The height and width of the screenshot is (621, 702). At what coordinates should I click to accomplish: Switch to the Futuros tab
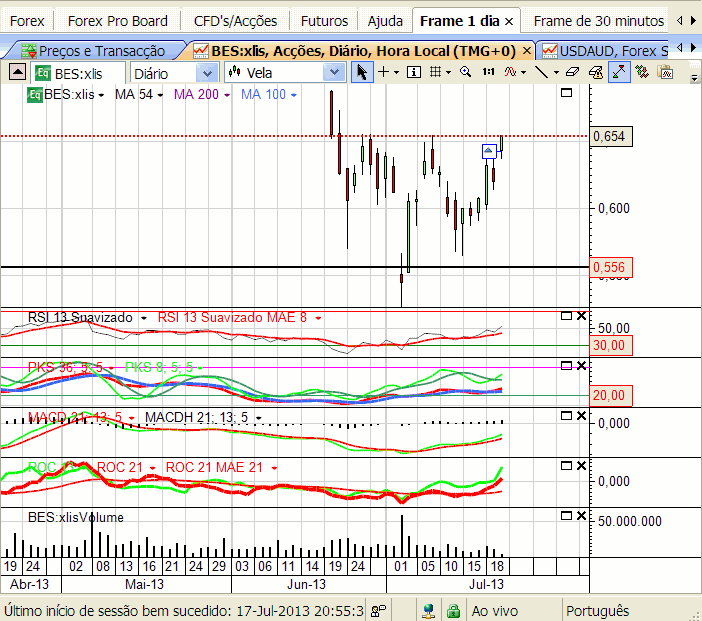tap(324, 21)
